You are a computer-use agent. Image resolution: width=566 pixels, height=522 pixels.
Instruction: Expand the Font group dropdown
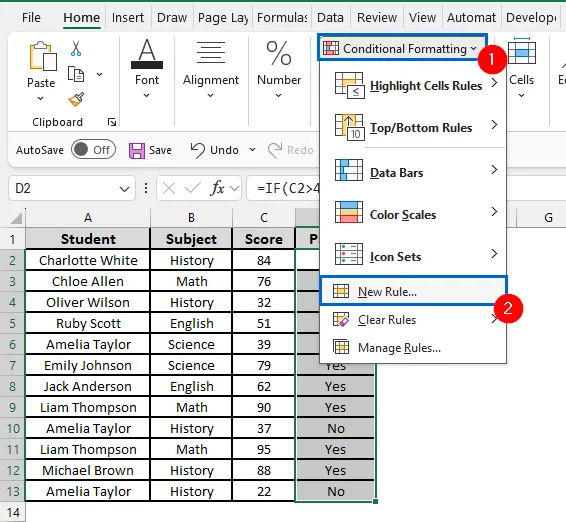click(146, 95)
